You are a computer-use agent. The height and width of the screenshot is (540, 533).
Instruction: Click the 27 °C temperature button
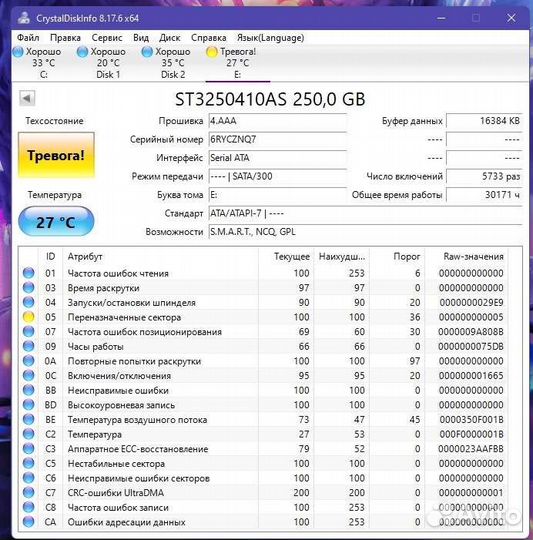pyautogui.click(x=56, y=222)
